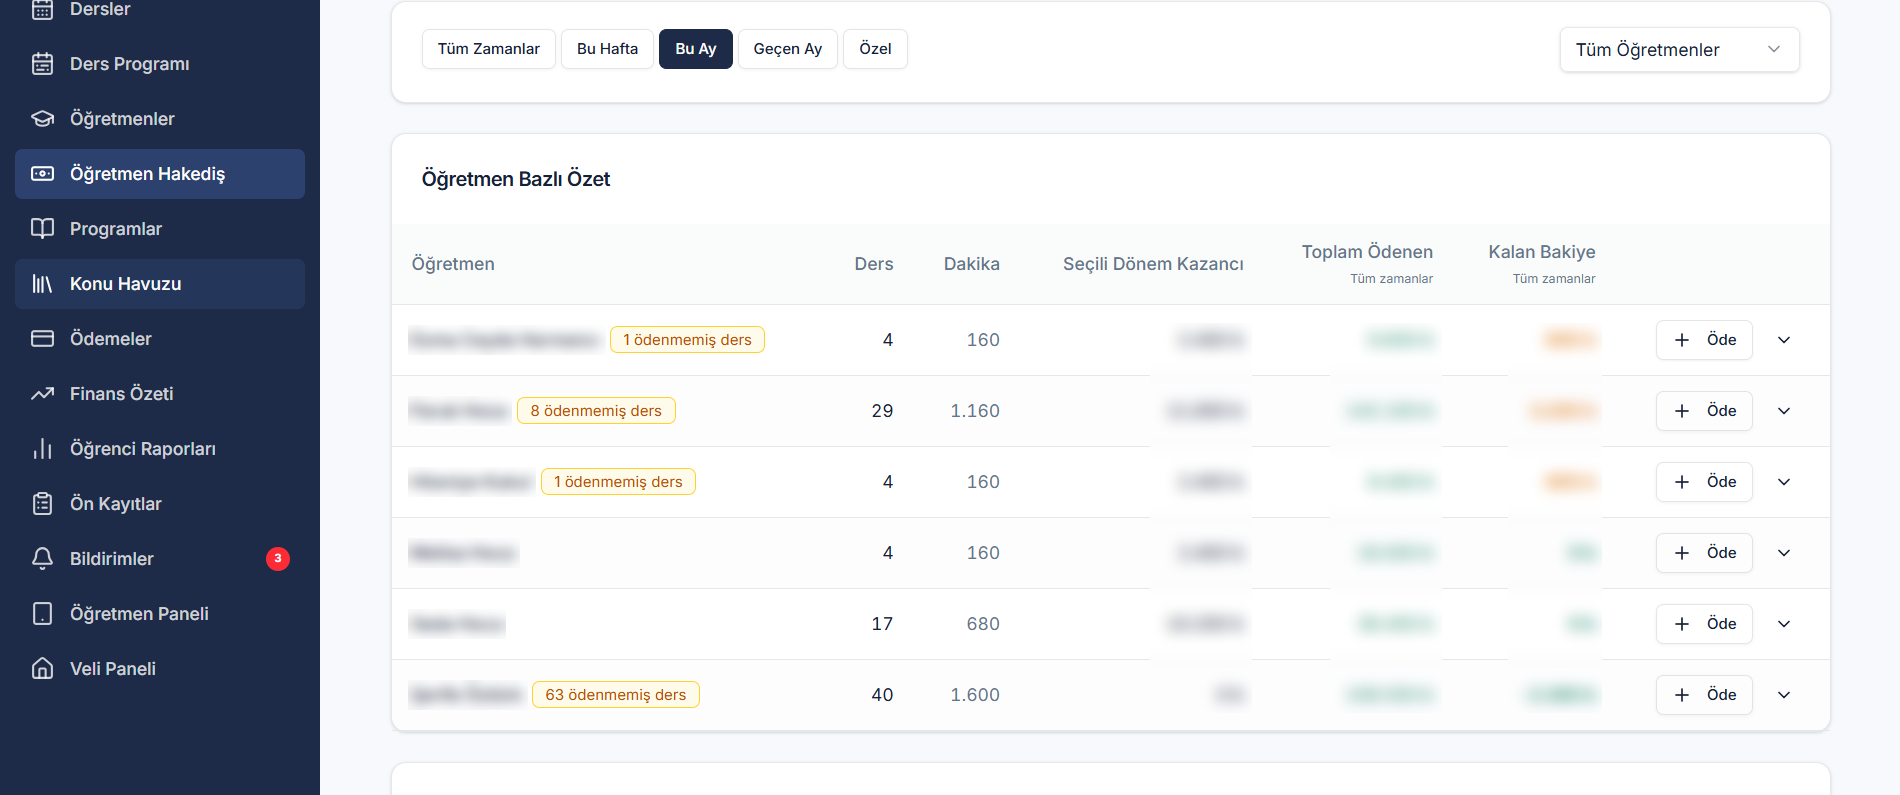Click the red notification badge showing 3
1900x795 pixels.
click(278, 559)
